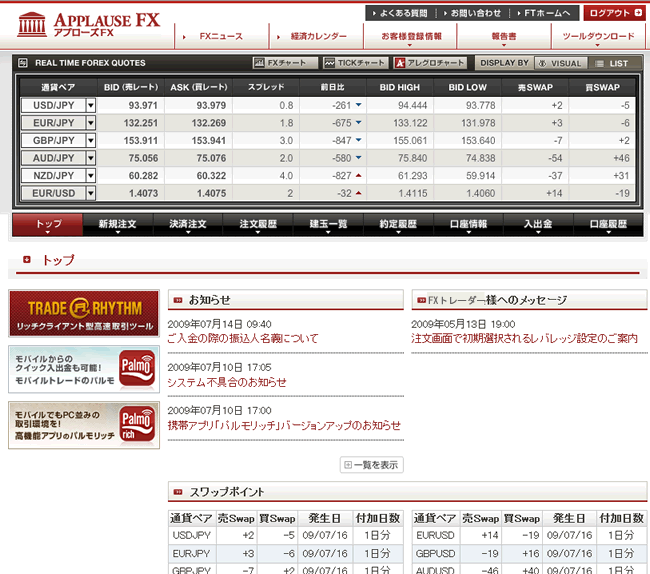Screen dimensions: 650x574
Task: Open the TICKチャート chart button
Action: [356, 63]
